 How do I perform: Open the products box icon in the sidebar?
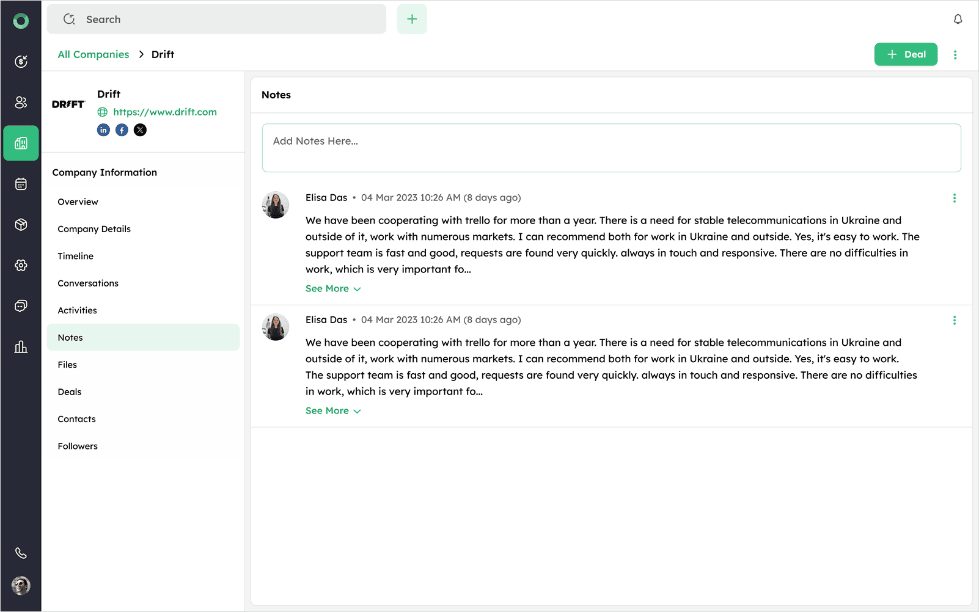21,225
